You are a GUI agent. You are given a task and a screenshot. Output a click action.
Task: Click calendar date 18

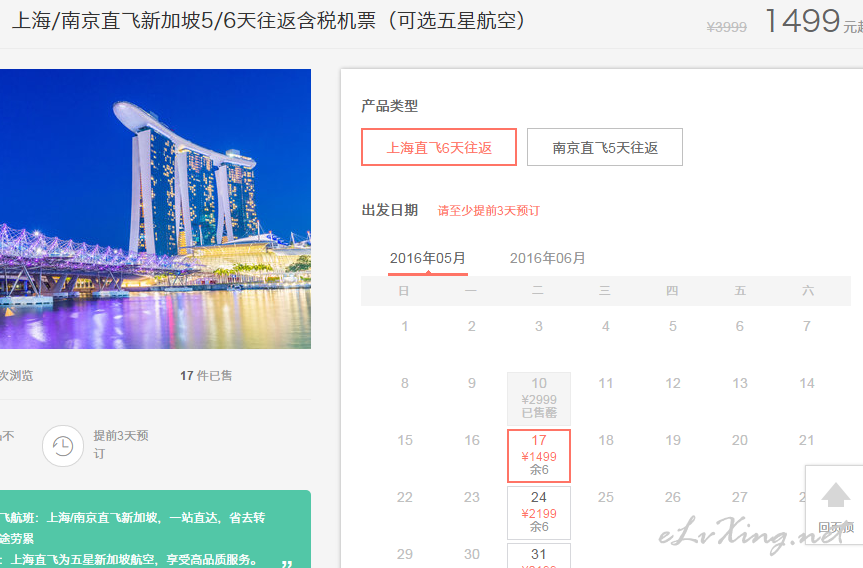coord(606,440)
